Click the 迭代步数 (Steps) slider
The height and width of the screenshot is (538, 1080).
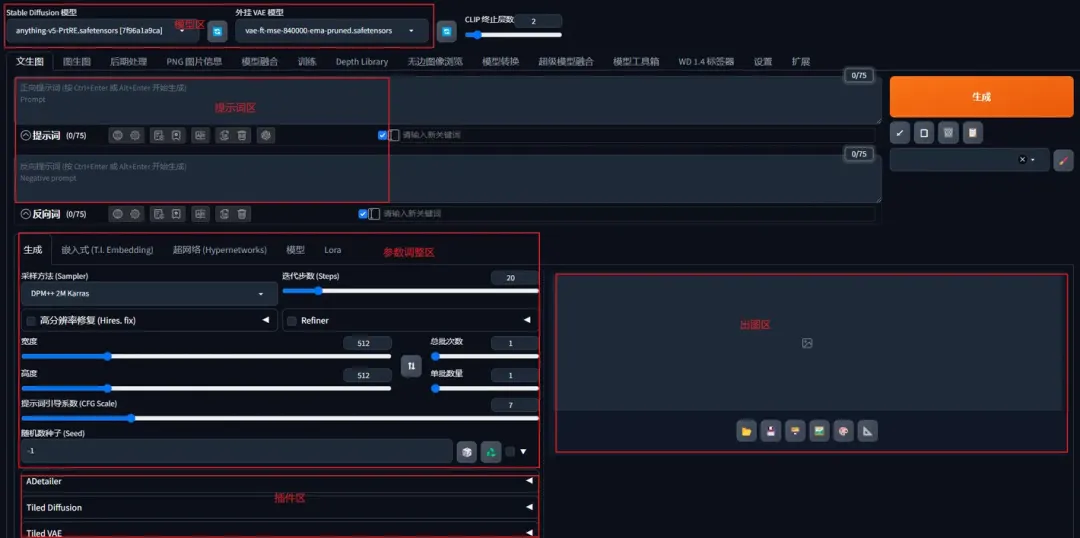[410, 291]
